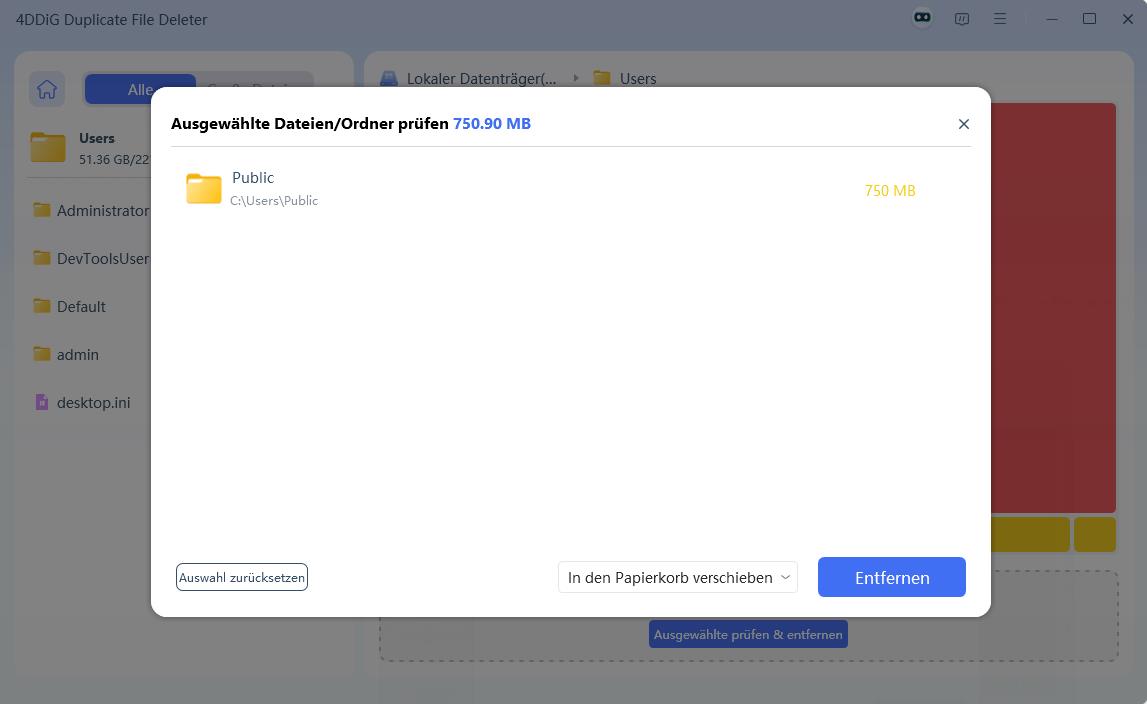This screenshot has width=1147, height=704.
Task: Close the file review dialog
Action: pyautogui.click(x=963, y=124)
